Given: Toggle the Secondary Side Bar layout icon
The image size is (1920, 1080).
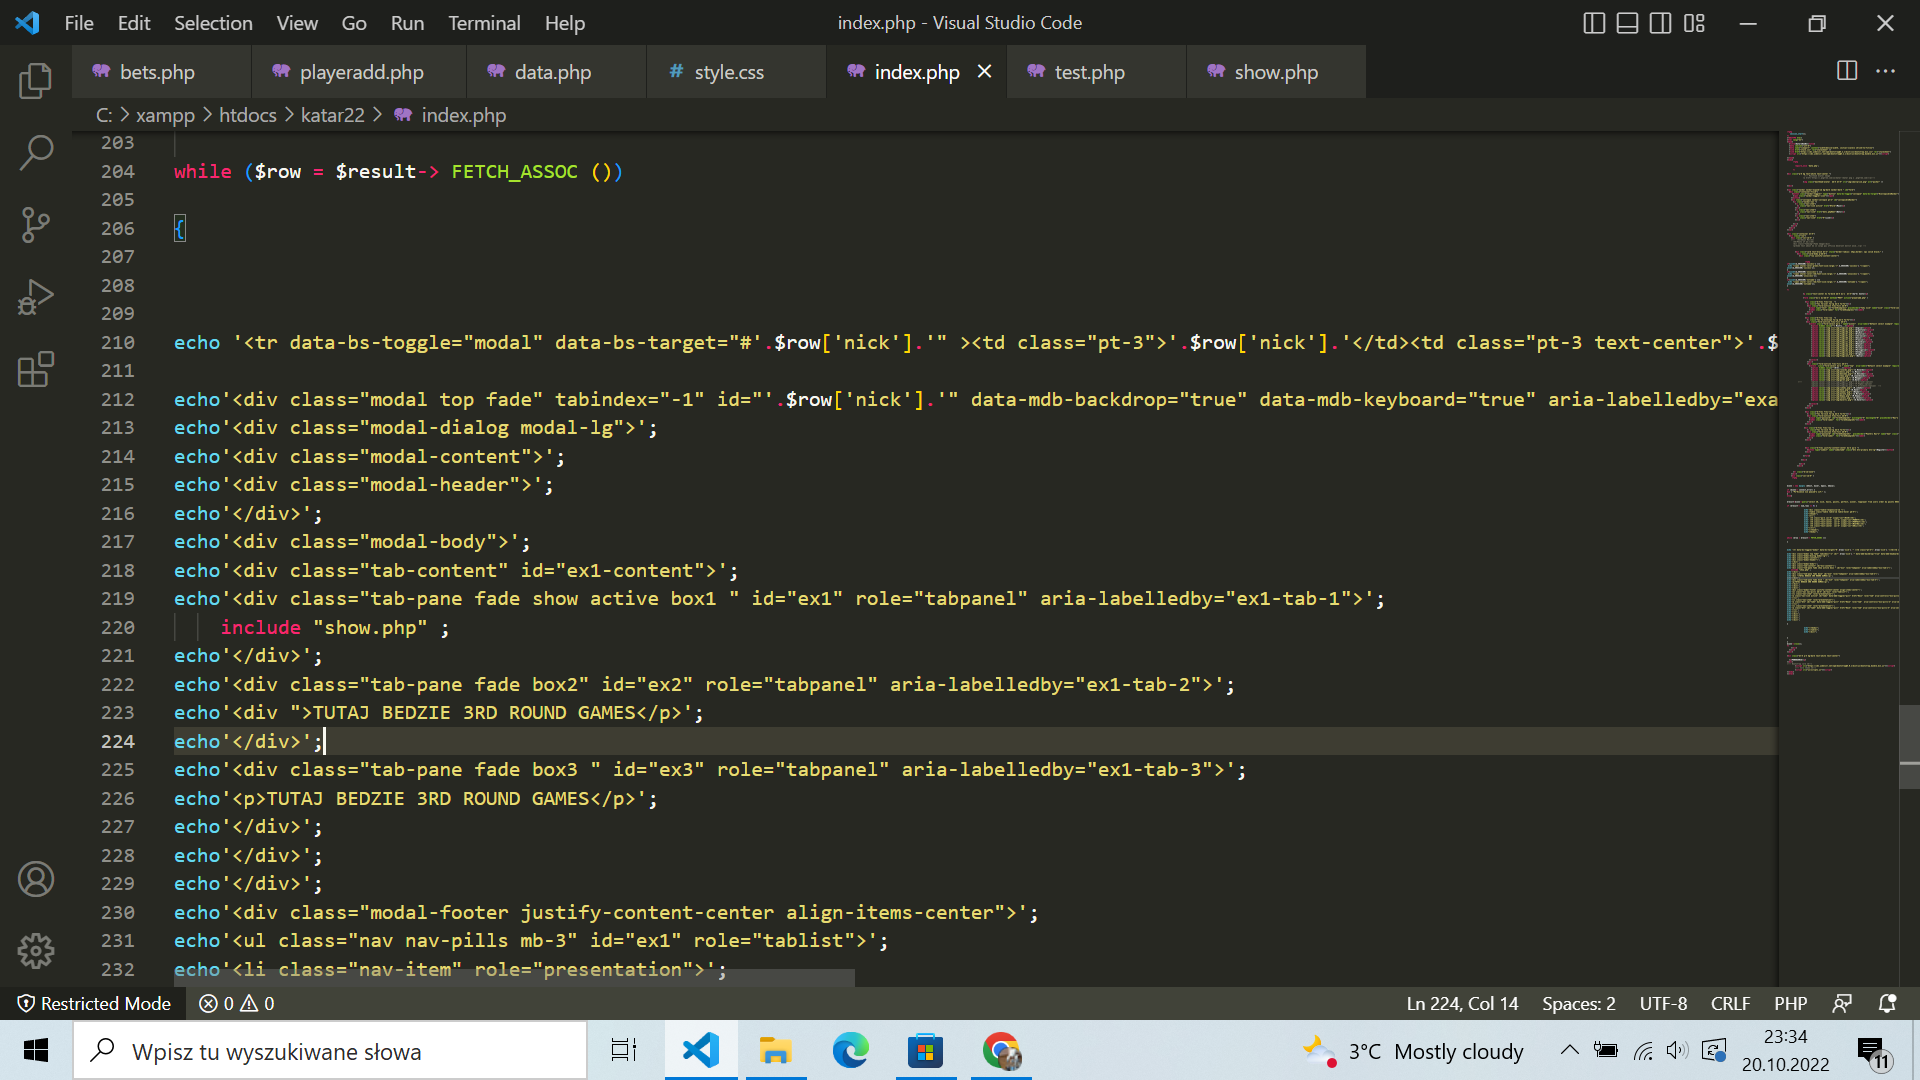Looking at the screenshot, I should [1660, 23].
